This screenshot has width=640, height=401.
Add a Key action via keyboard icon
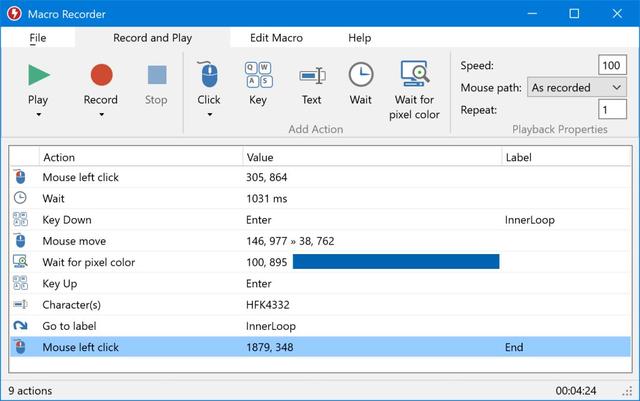point(258,75)
